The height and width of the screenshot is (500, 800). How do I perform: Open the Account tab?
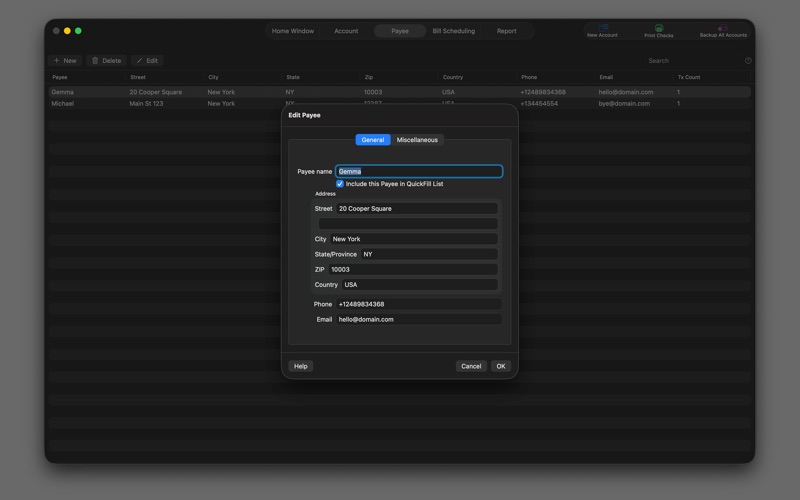coord(346,31)
